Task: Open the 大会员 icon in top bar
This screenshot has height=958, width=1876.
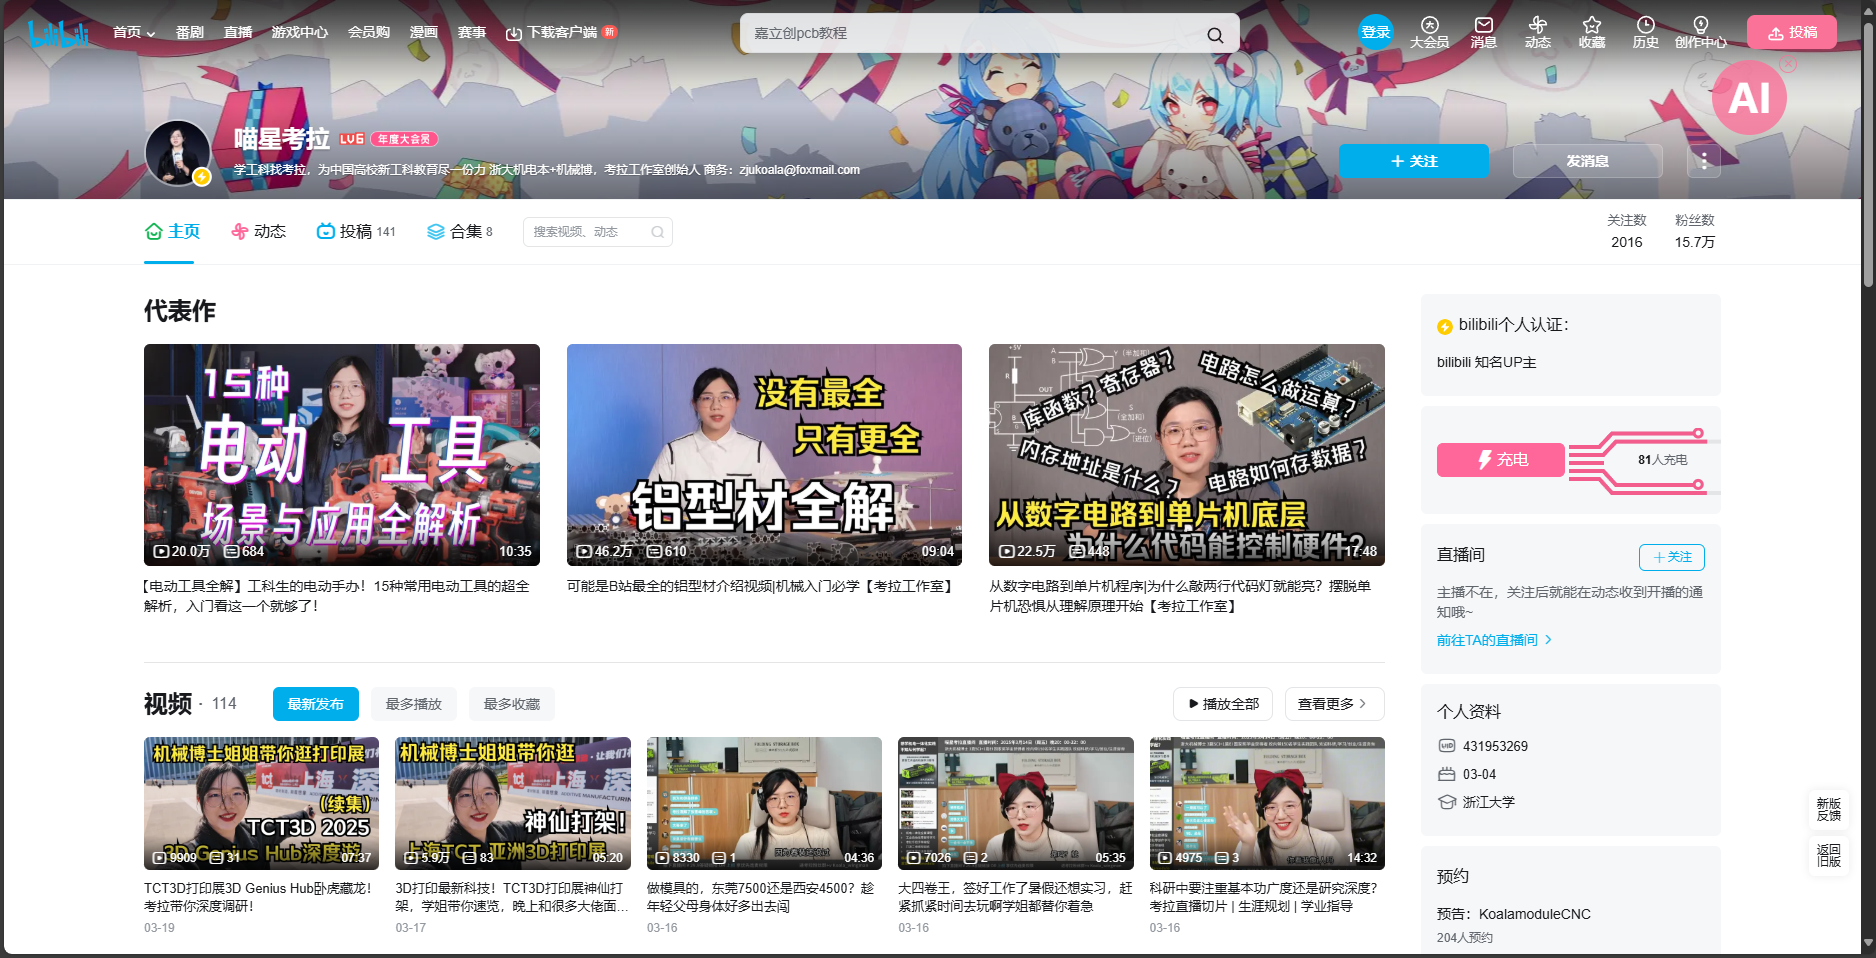Action: [1429, 33]
